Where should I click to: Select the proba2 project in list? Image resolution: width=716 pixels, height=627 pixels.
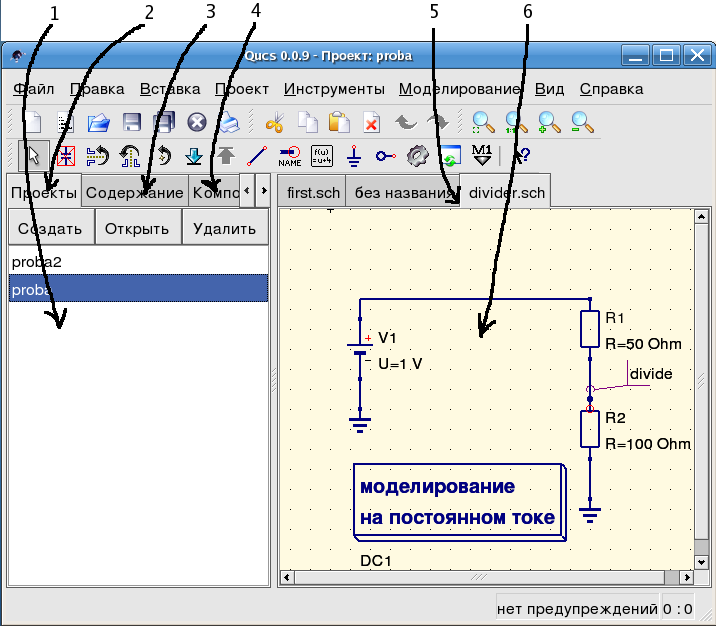point(138,262)
